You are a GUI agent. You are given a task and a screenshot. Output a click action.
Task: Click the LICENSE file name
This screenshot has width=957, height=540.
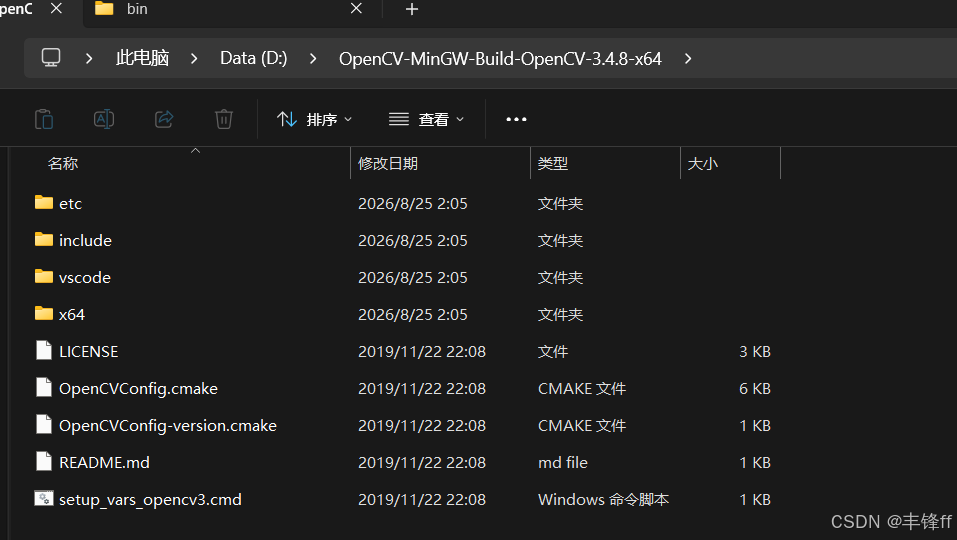[88, 351]
